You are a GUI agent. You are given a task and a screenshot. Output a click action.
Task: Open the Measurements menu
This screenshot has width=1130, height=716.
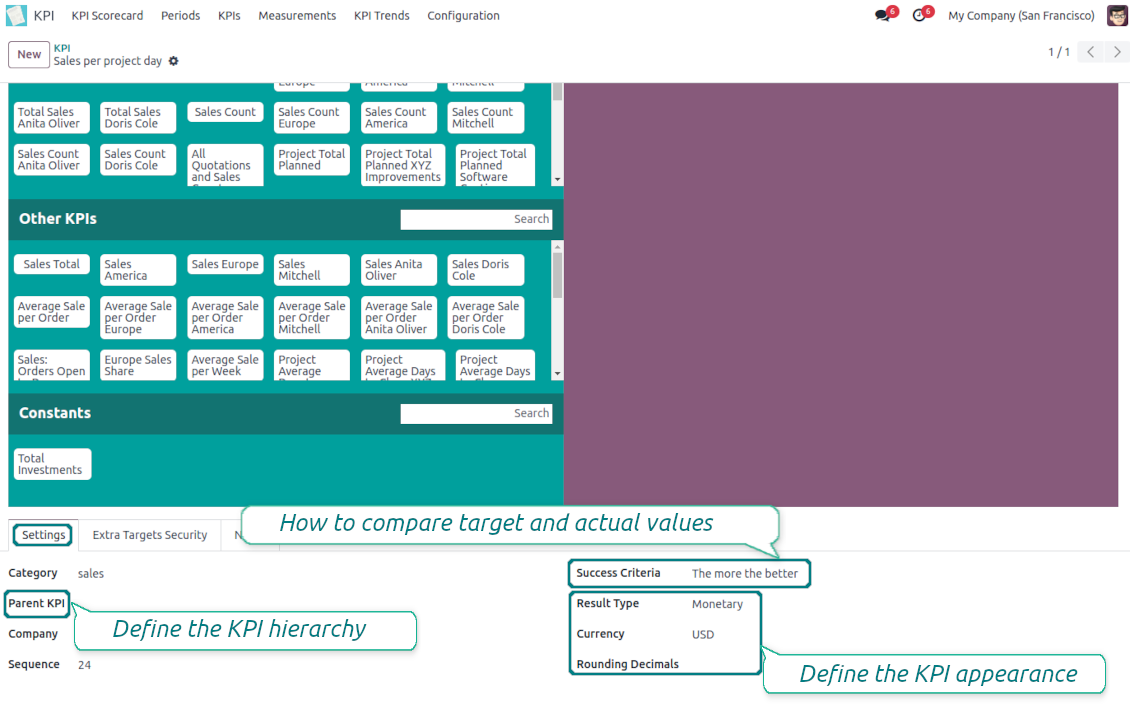coord(297,15)
